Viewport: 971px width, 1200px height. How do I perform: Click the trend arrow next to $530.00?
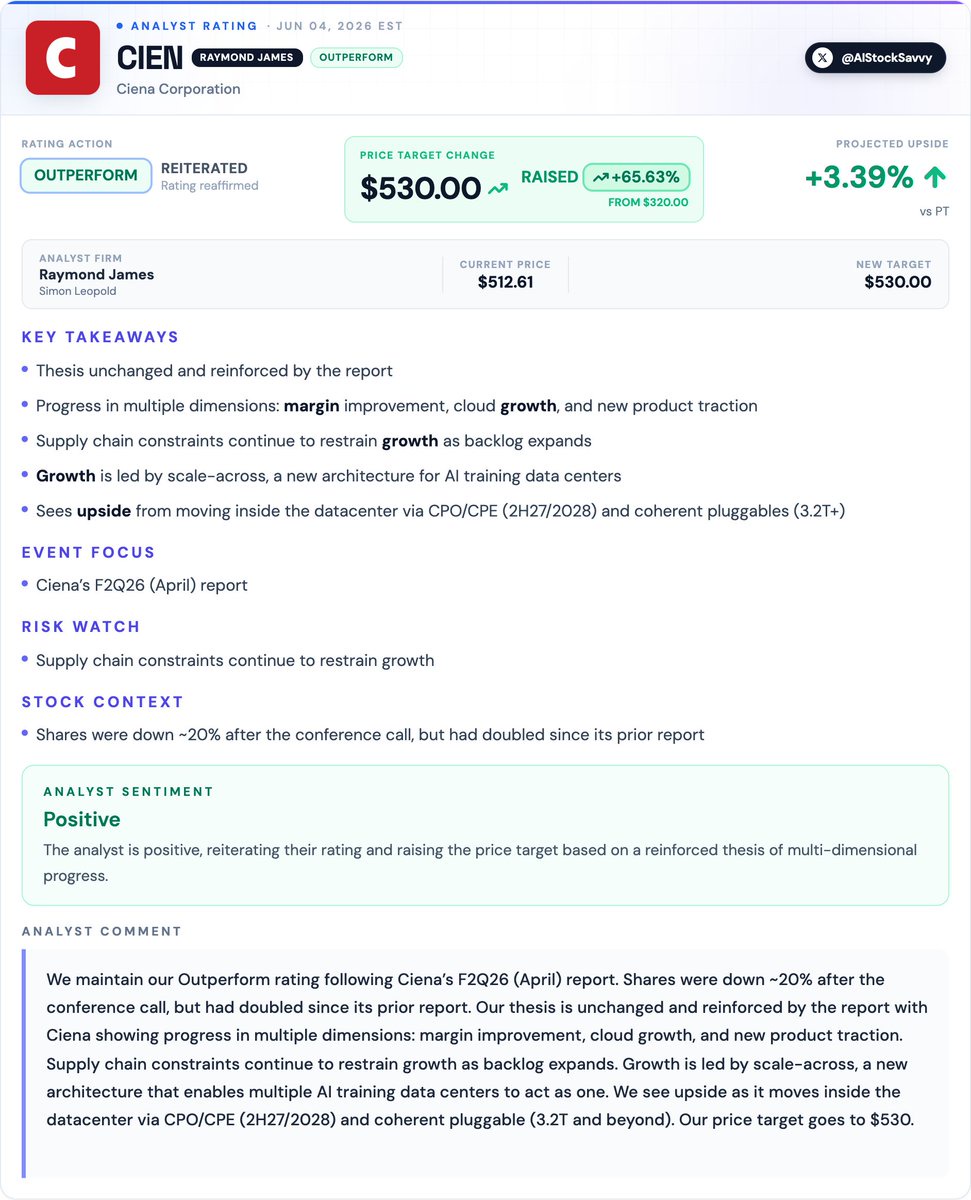coord(498,188)
